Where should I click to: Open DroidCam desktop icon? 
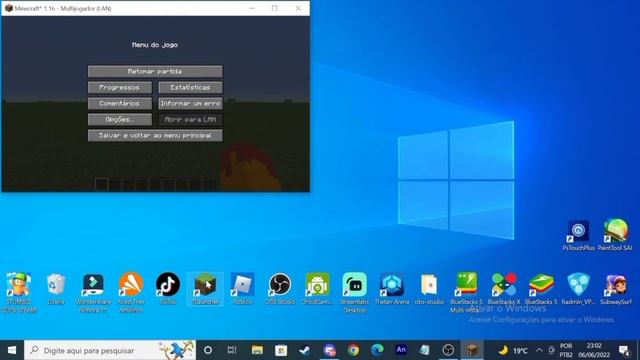[318, 289]
